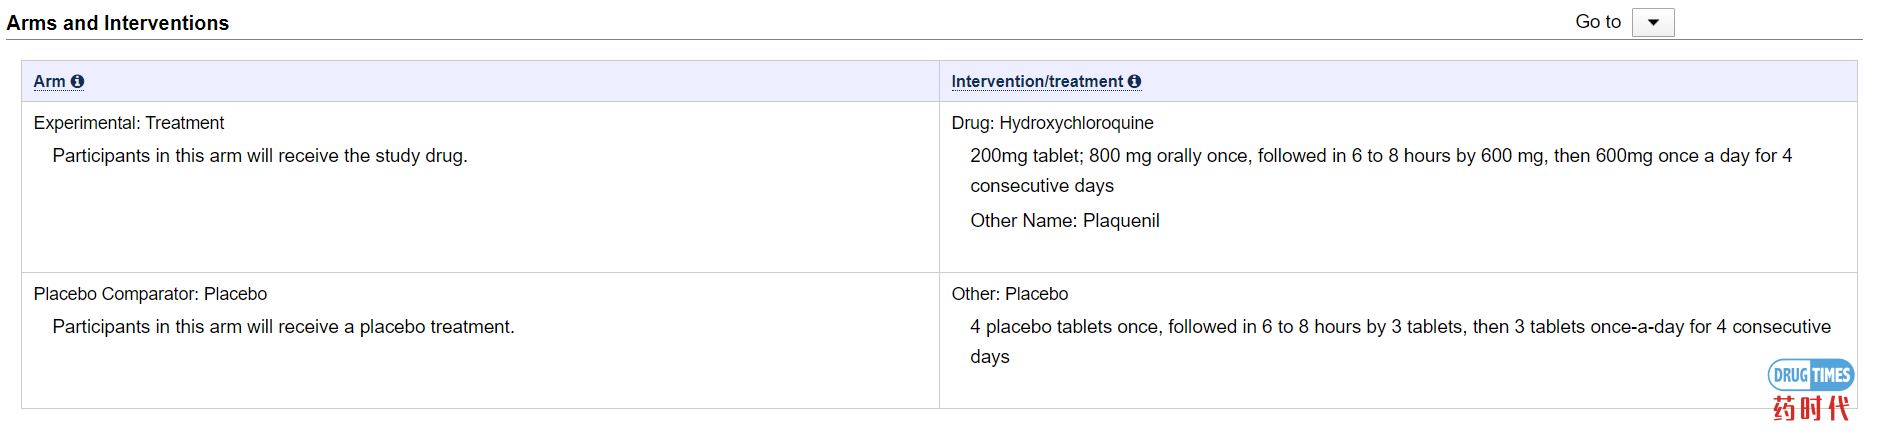Click the Go to label
Image resolution: width=1879 pixels, height=435 pixels.
coord(1598,22)
